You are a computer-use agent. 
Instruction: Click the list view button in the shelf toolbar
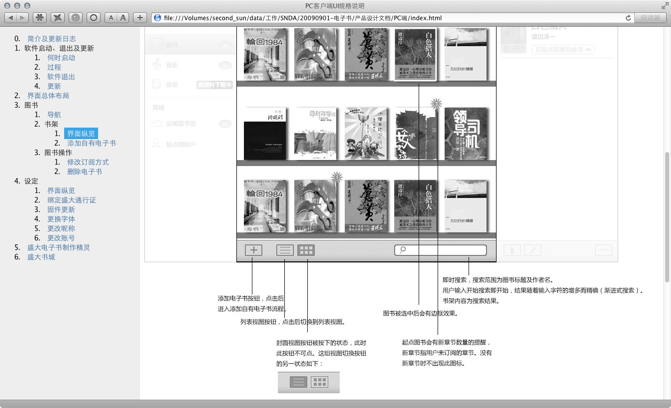(x=285, y=250)
